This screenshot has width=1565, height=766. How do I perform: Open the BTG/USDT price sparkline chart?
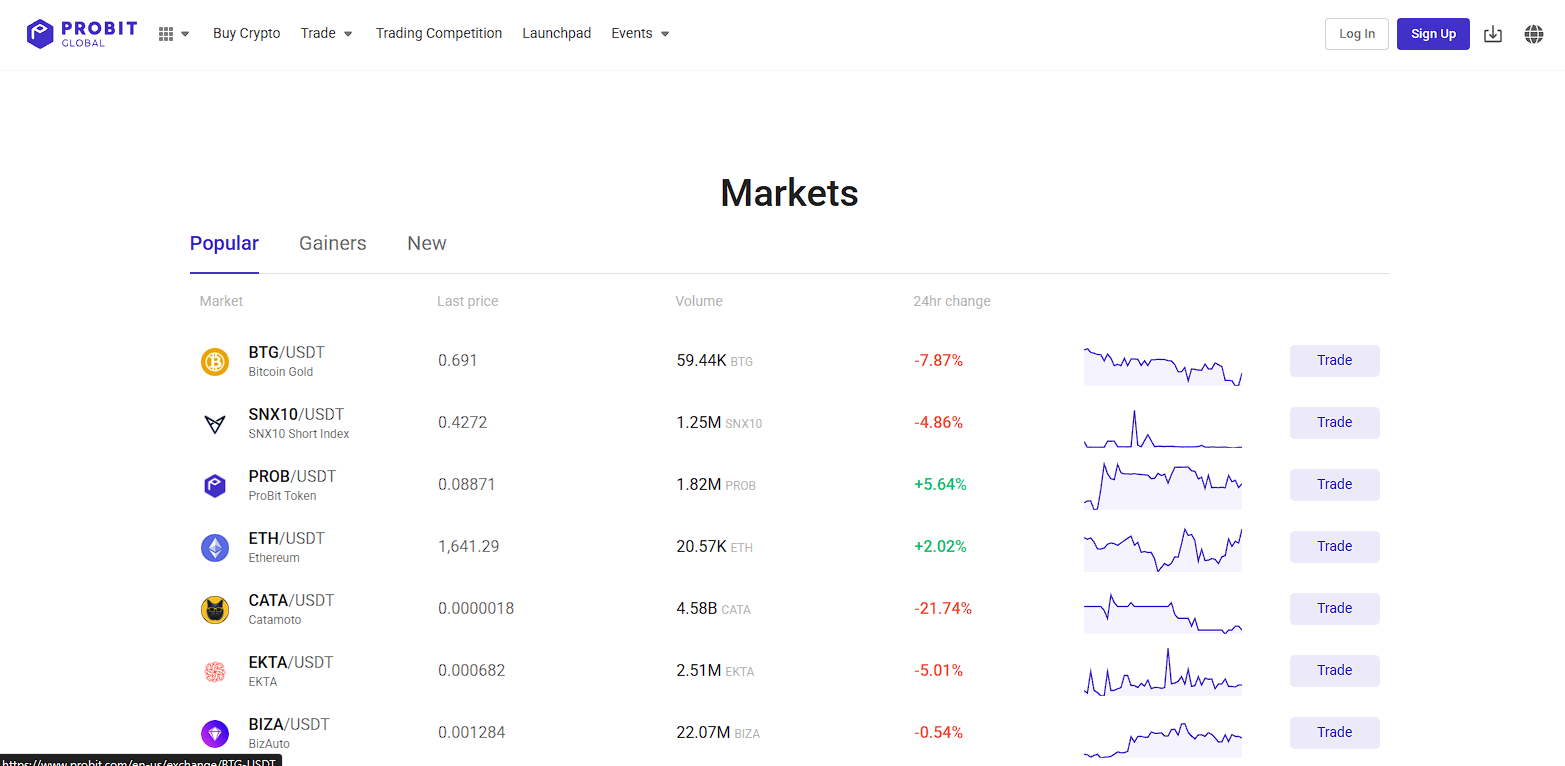coord(1163,366)
